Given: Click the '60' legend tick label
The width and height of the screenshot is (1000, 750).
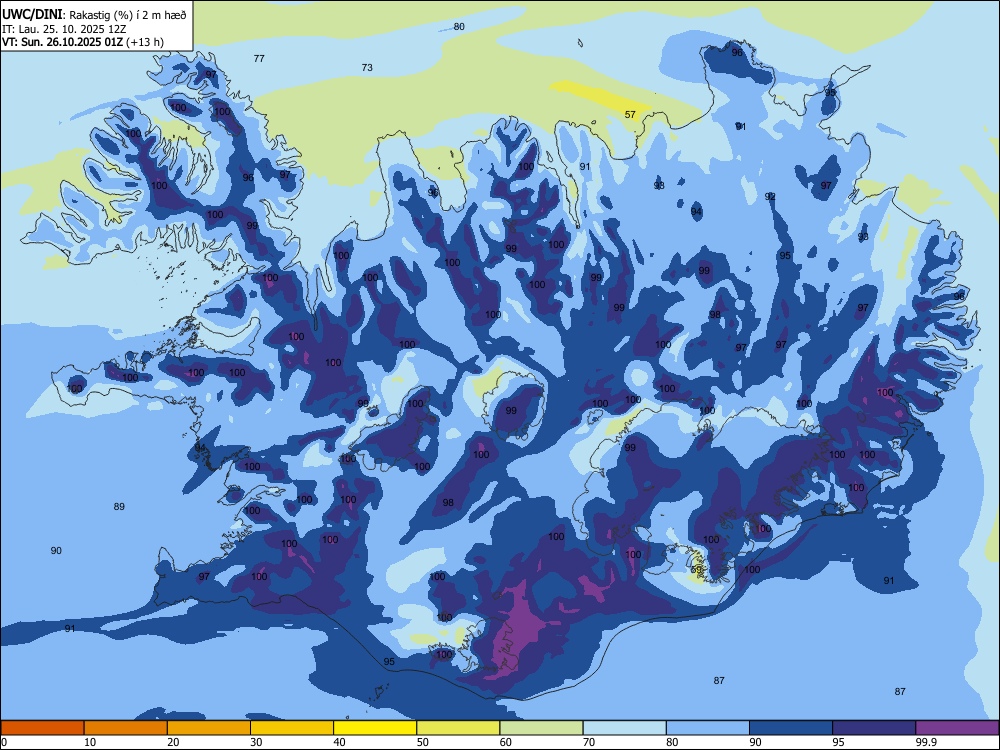Looking at the screenshot, I should (x=506, y=742).
